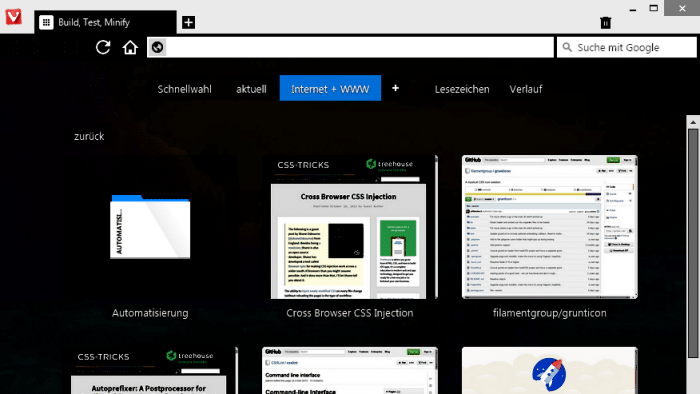Click the Cross Browser CSS Injection label
The height and width of the screenshot is (394, 700).
pos(350,313)
